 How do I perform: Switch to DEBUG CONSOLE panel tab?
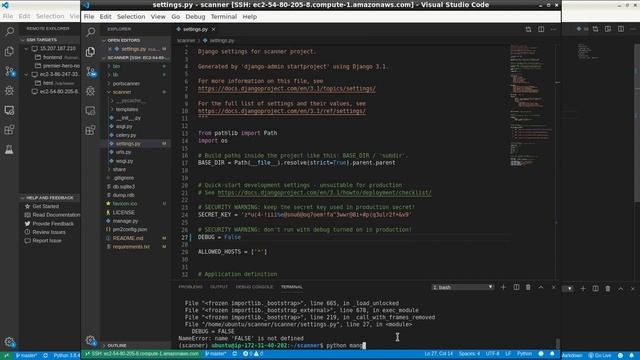pyautogui.click(x=254, y=287)
